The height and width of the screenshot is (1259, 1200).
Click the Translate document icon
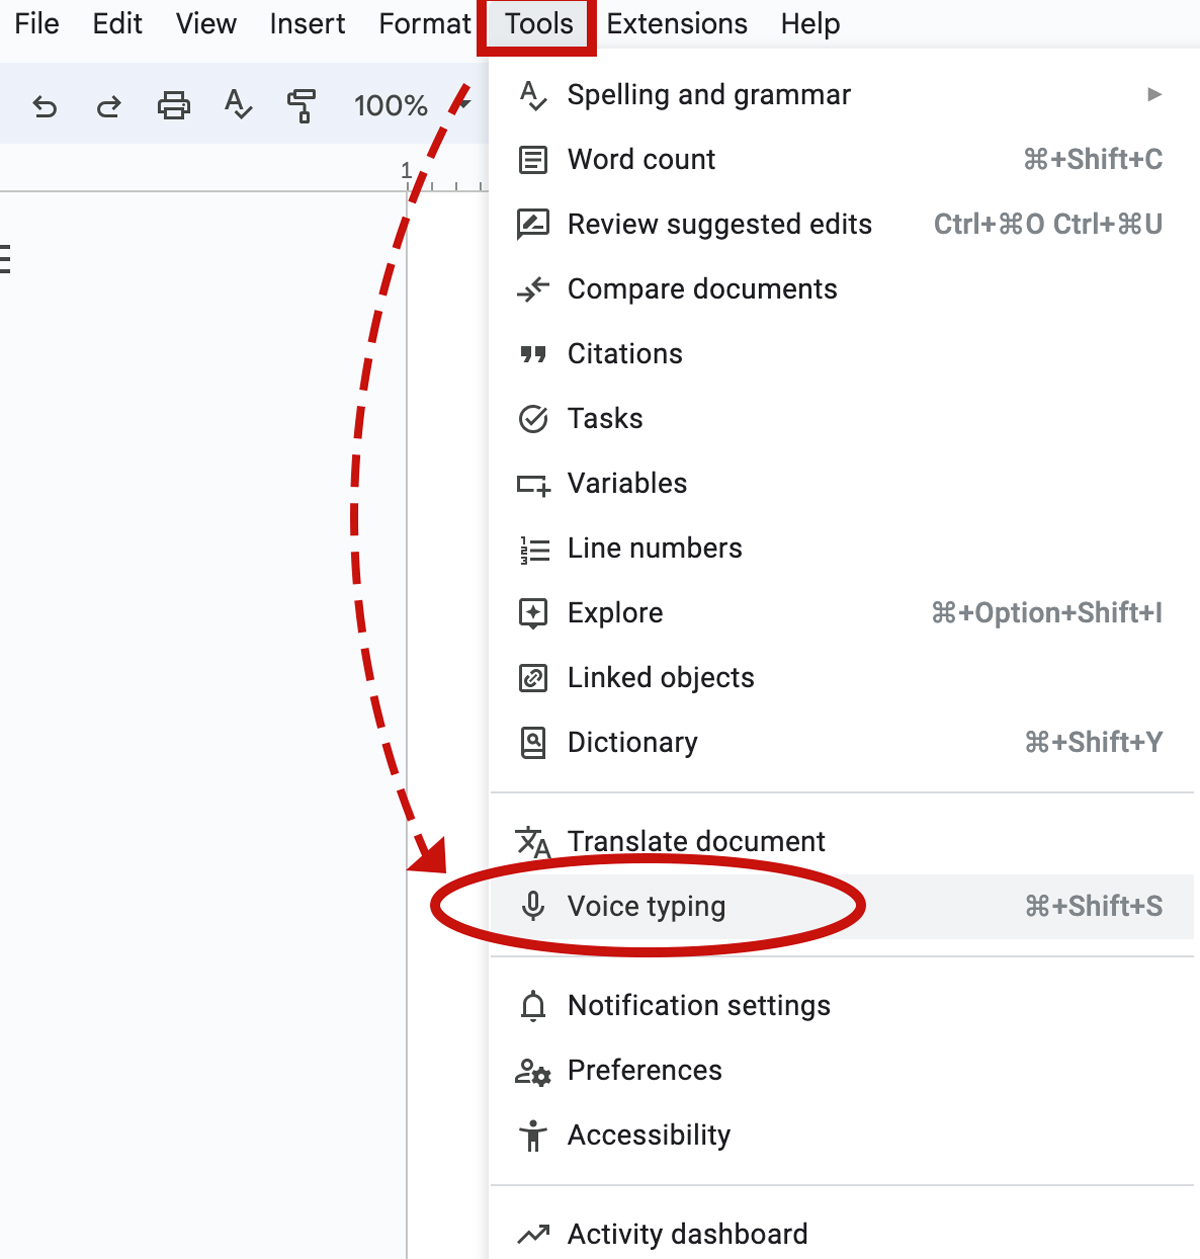pyautogui.click(x=533, y=842)
